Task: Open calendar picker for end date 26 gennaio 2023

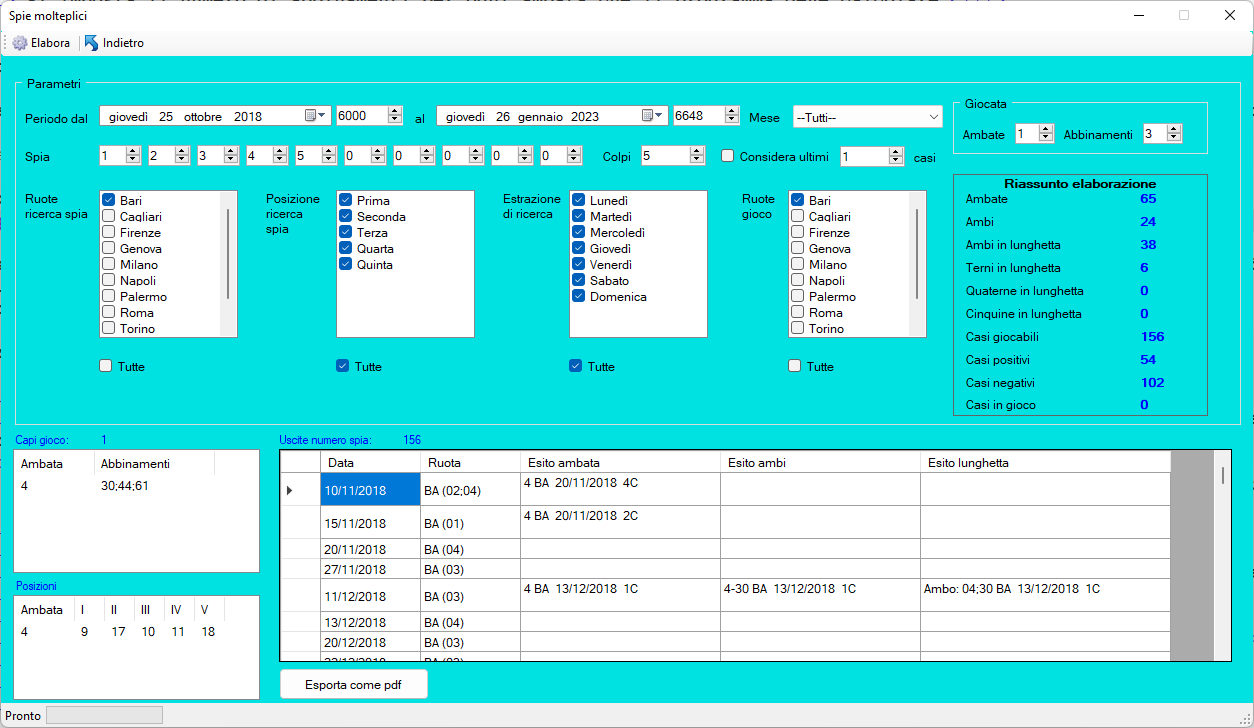Action: coord(653,116)
